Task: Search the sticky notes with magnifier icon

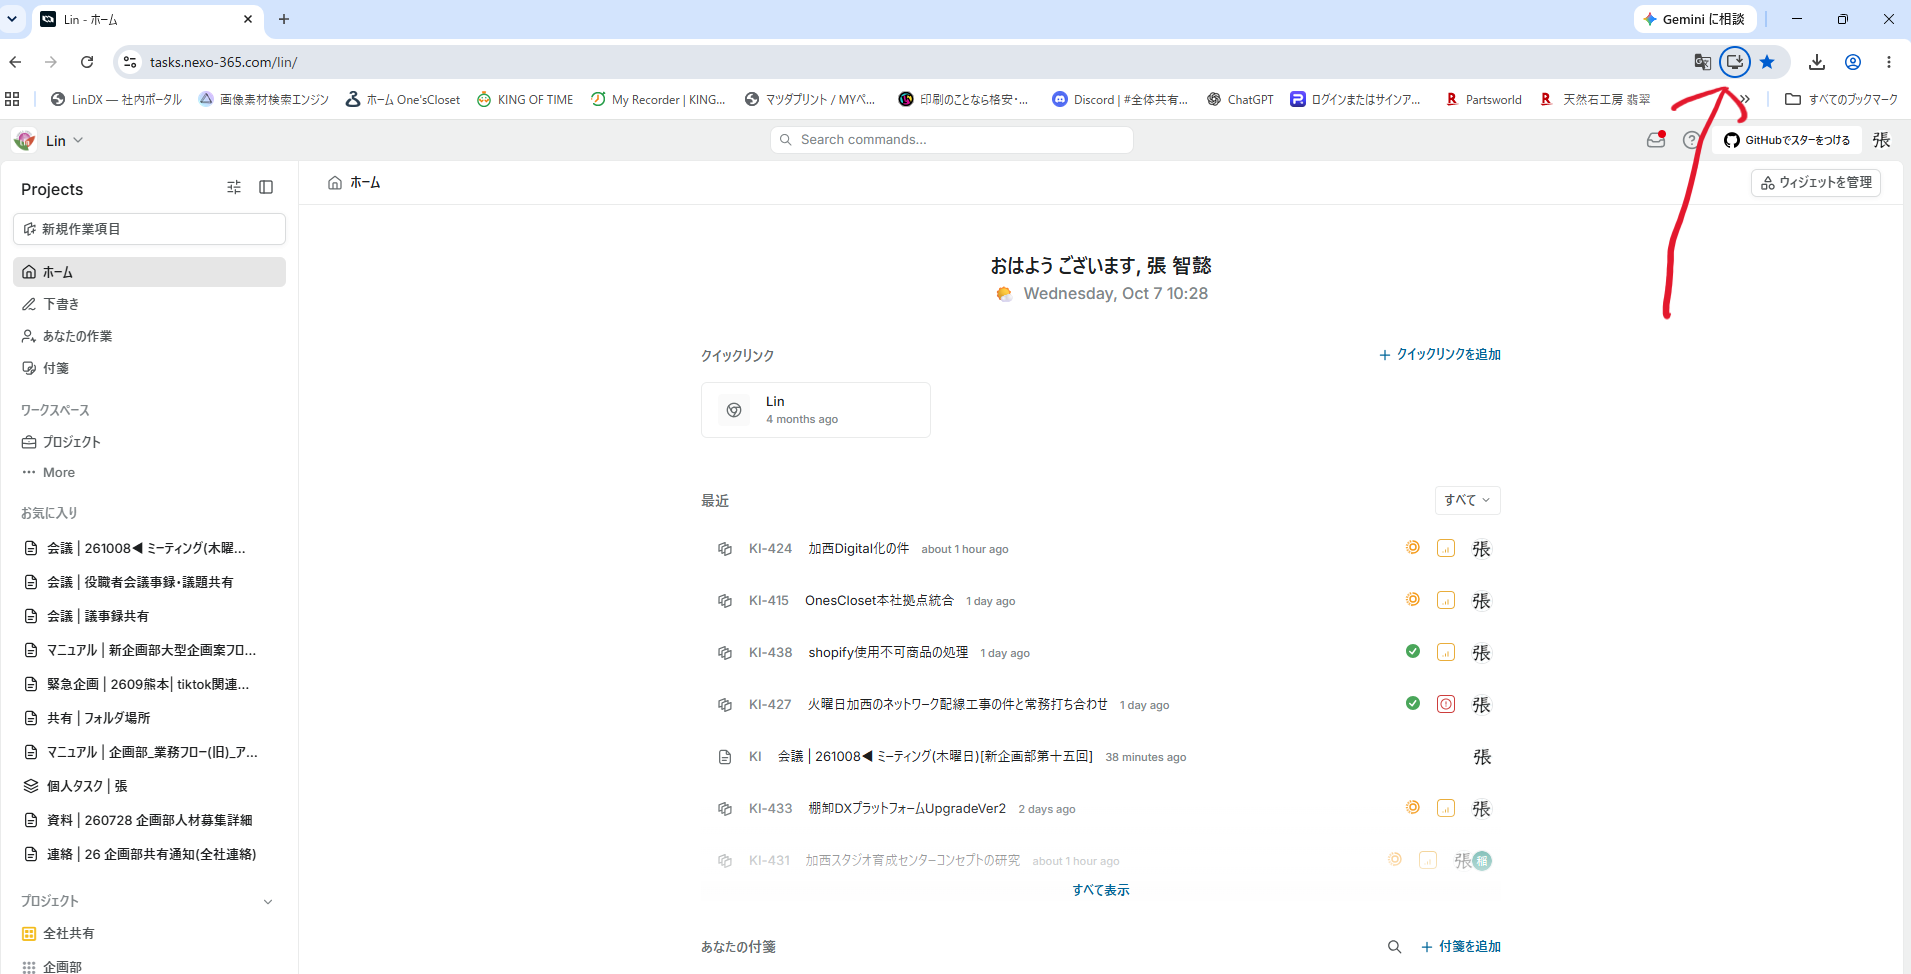Action: pyautogui.click(x=1394, y=947)
